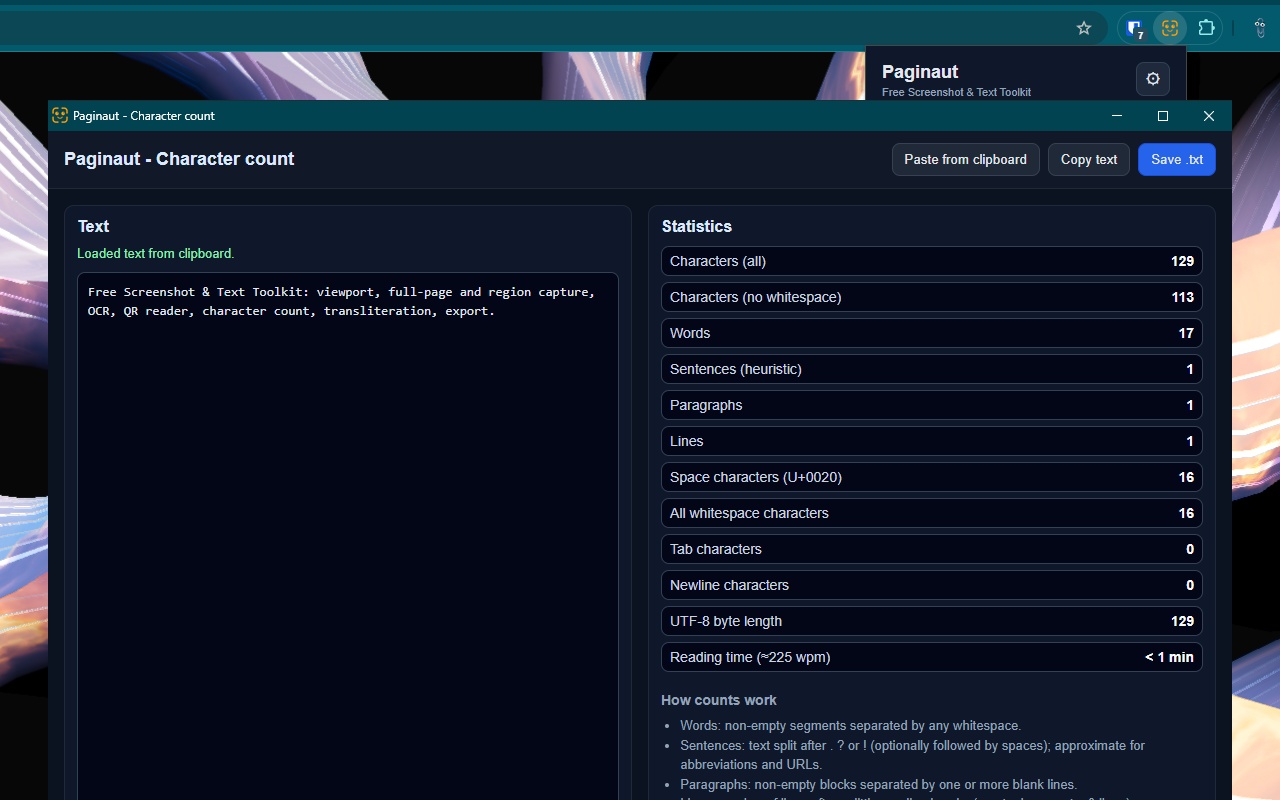Click the Words statistic row
Screen dimensions: 1280x800
[932, 333]
